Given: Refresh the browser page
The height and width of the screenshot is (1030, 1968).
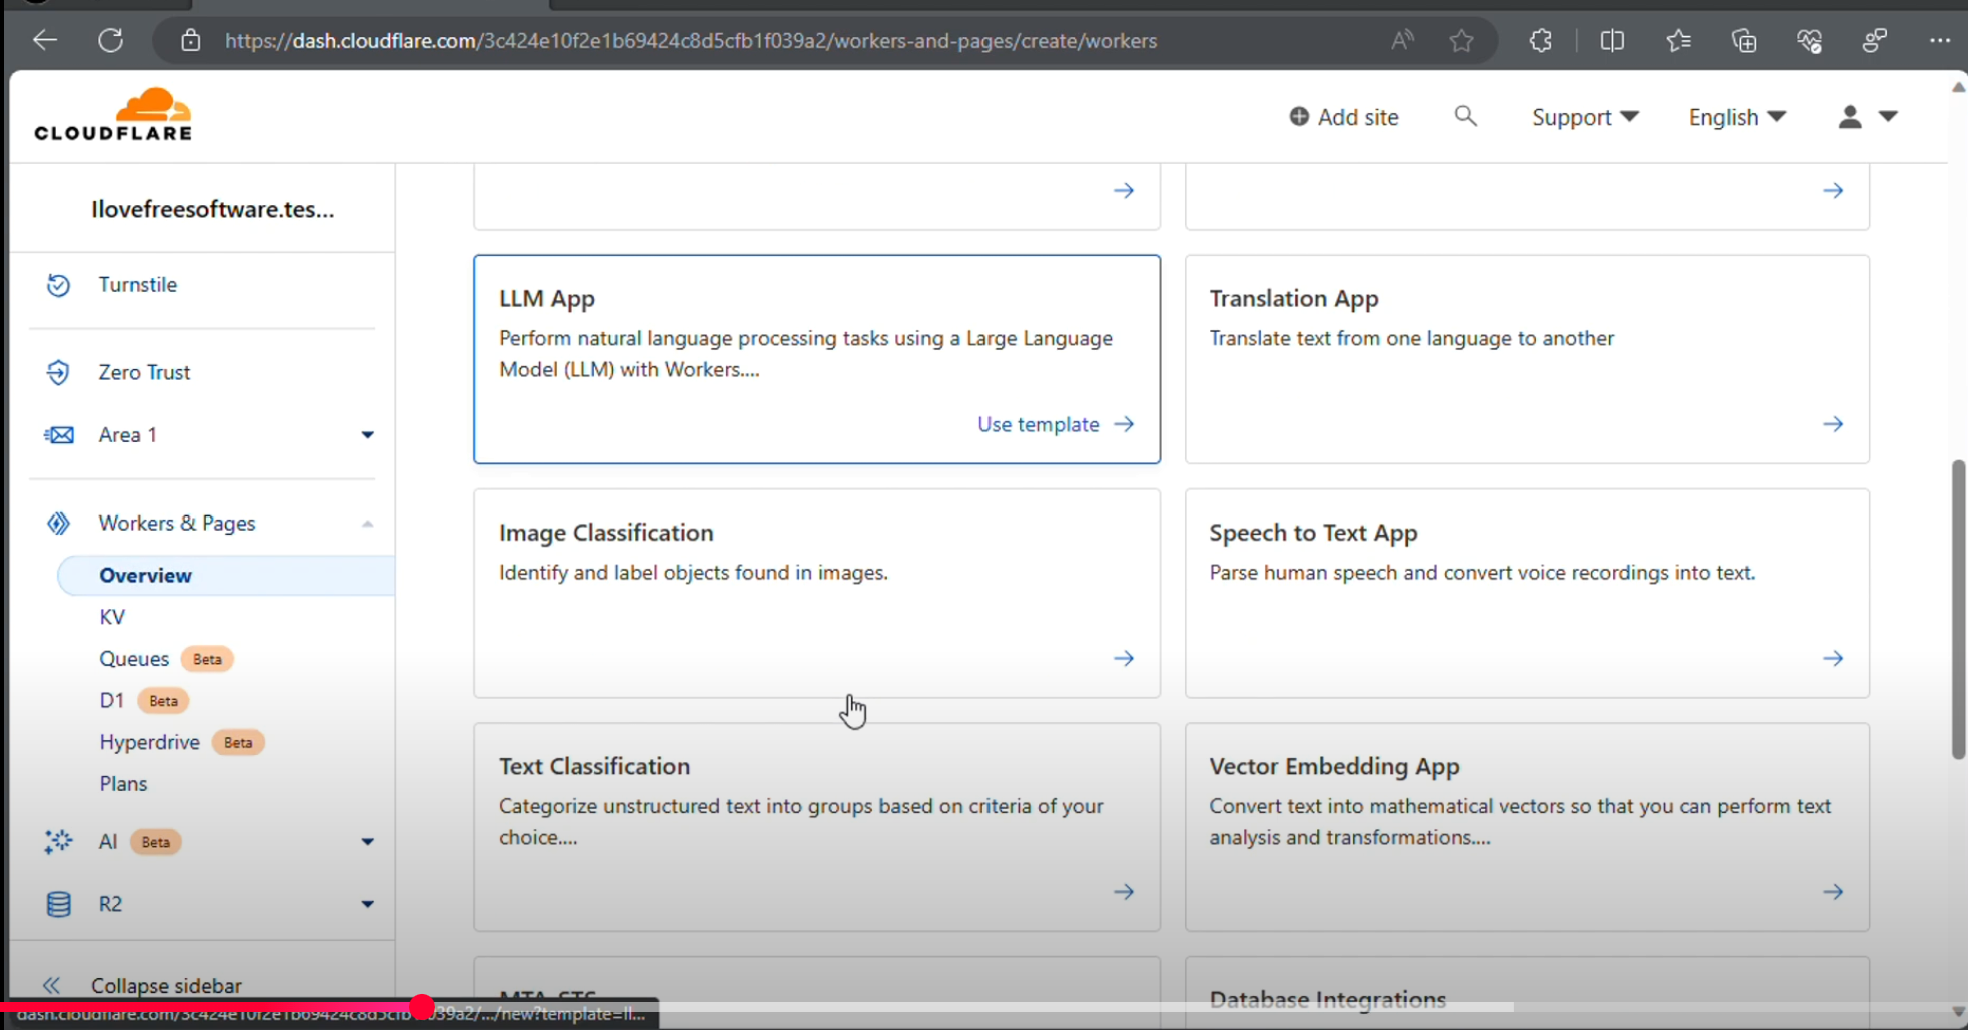Looking at the screenshot, I should pos(111,41).
